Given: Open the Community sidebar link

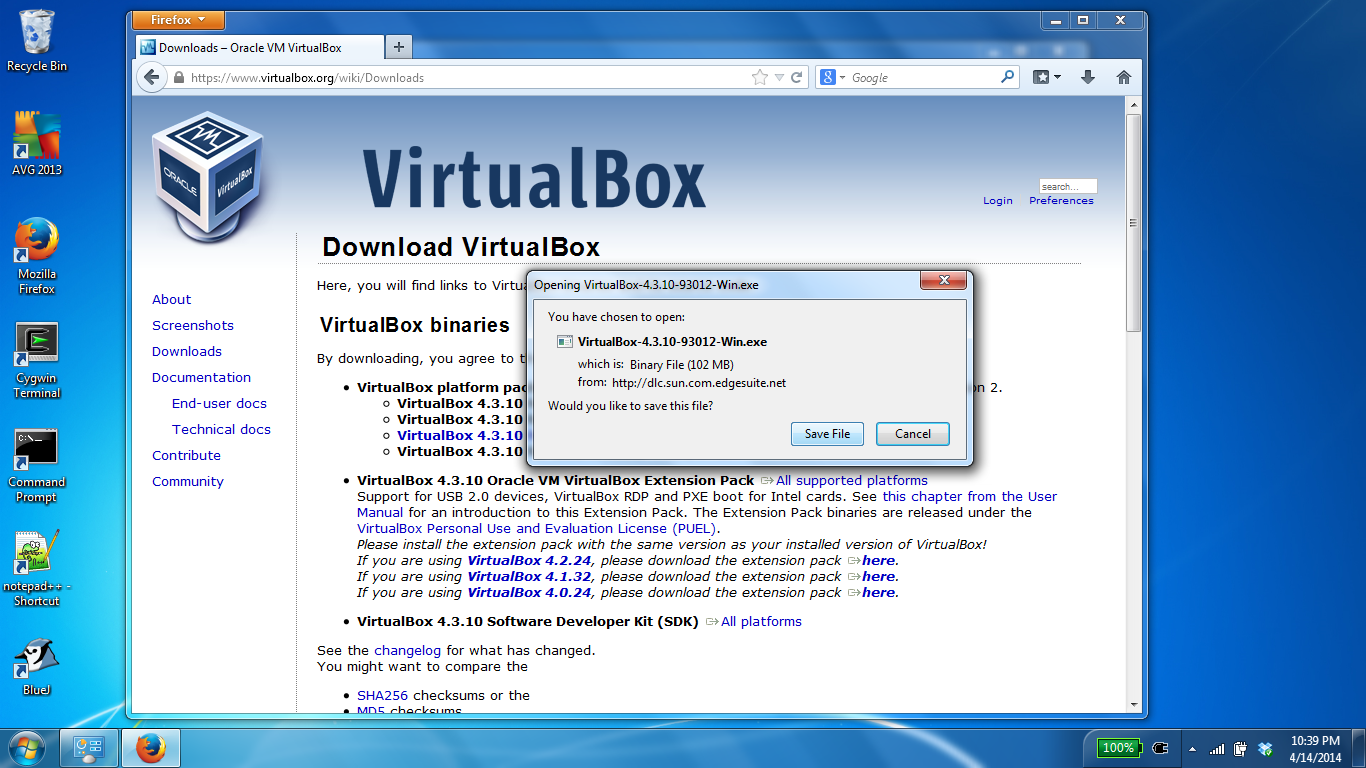Looking at the screenshot, I should tap(188, 481).
